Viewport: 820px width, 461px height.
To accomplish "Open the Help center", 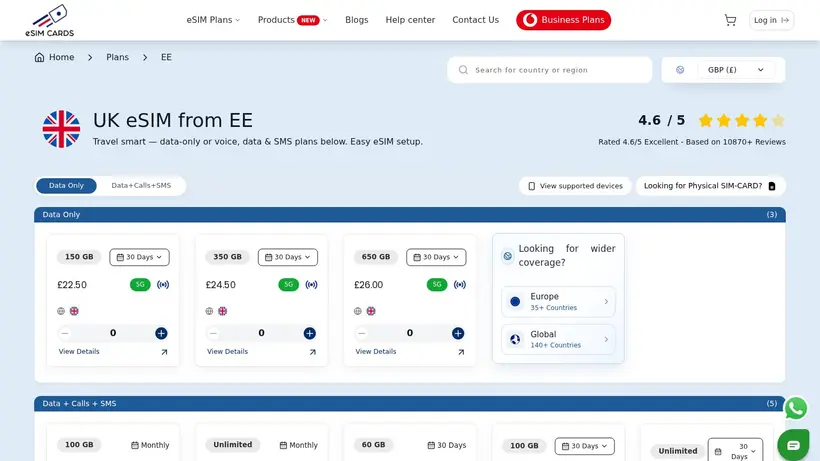I will tap(410, 20).
